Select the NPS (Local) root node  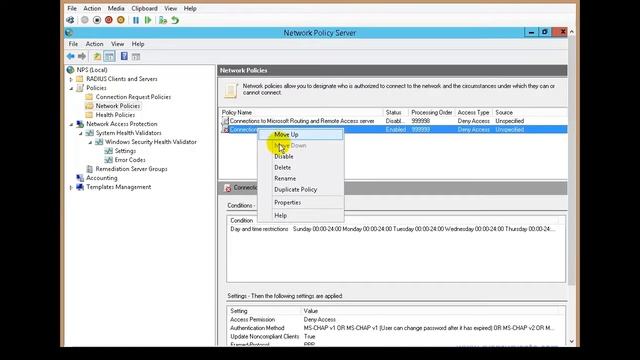coord(92,70)
